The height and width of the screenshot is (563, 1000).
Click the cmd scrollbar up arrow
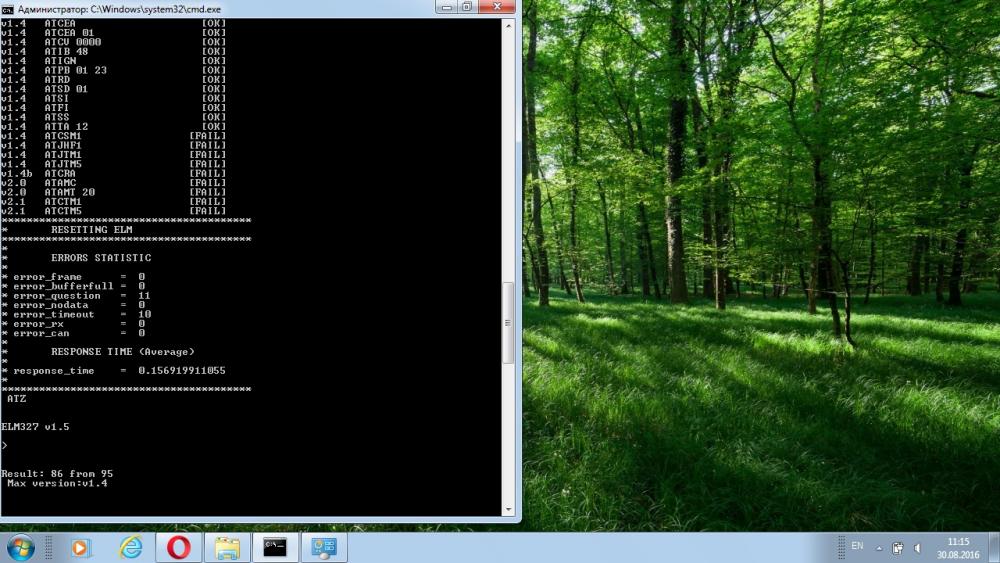[x=508, y=26]
